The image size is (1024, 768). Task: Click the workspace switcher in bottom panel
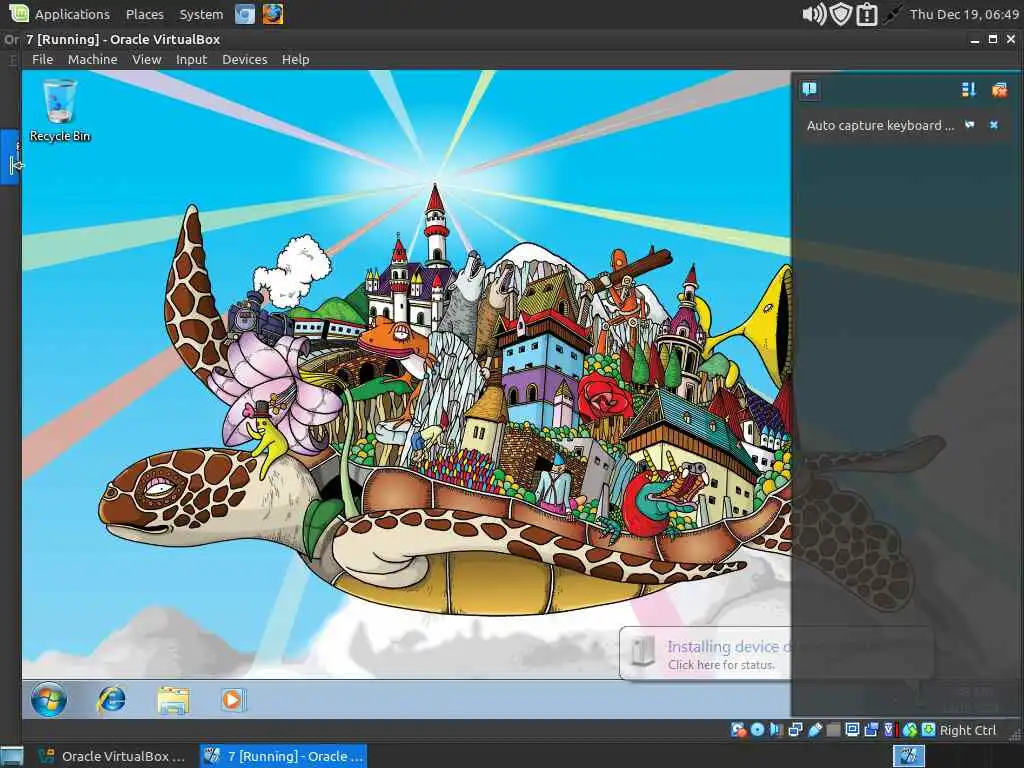coord(908,756)
